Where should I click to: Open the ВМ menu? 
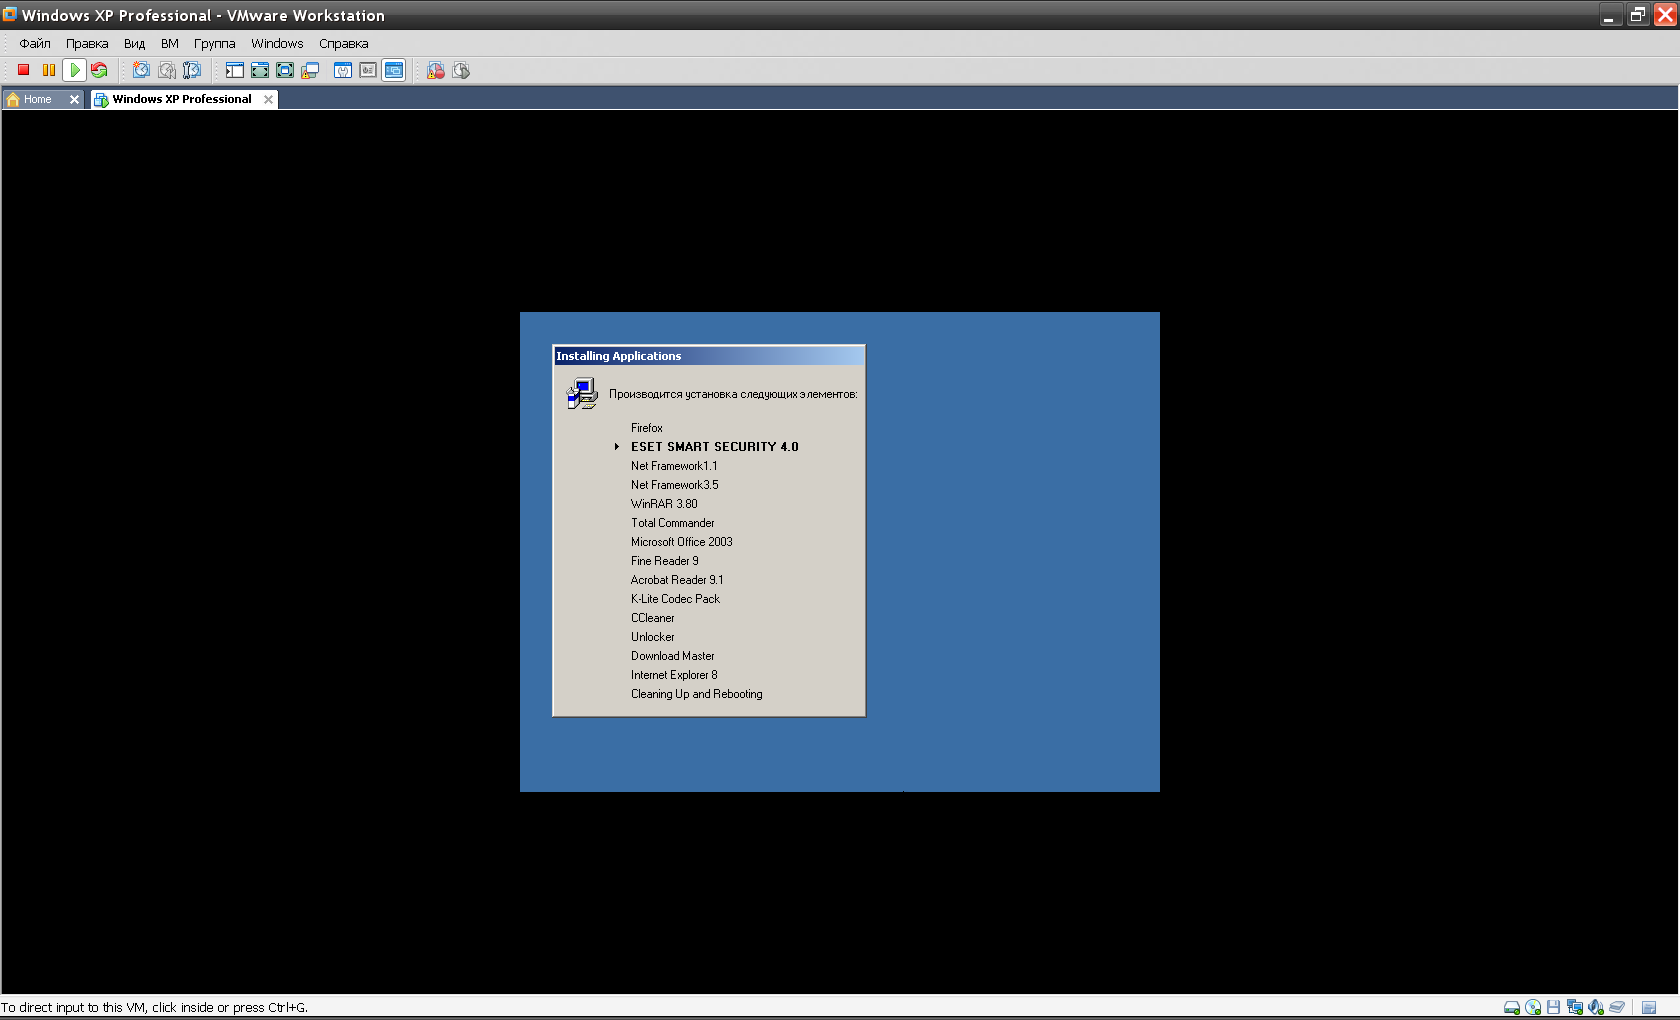(170, 43)
